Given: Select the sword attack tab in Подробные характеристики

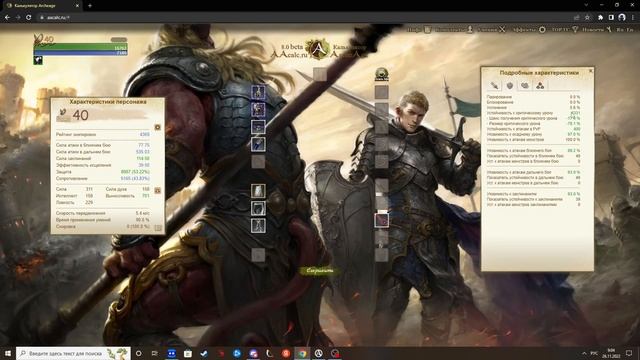Looking at the screenshot, I should (x=494, y=85).
